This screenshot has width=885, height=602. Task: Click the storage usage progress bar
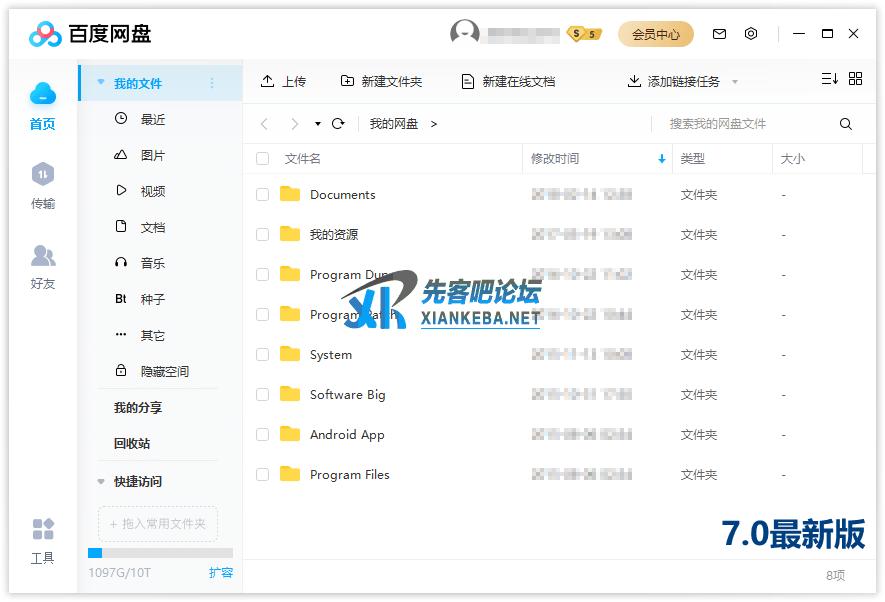tap(160, 553)
